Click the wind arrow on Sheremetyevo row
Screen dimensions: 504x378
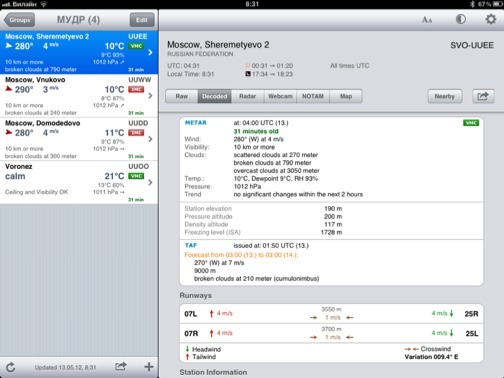(9, 45)
